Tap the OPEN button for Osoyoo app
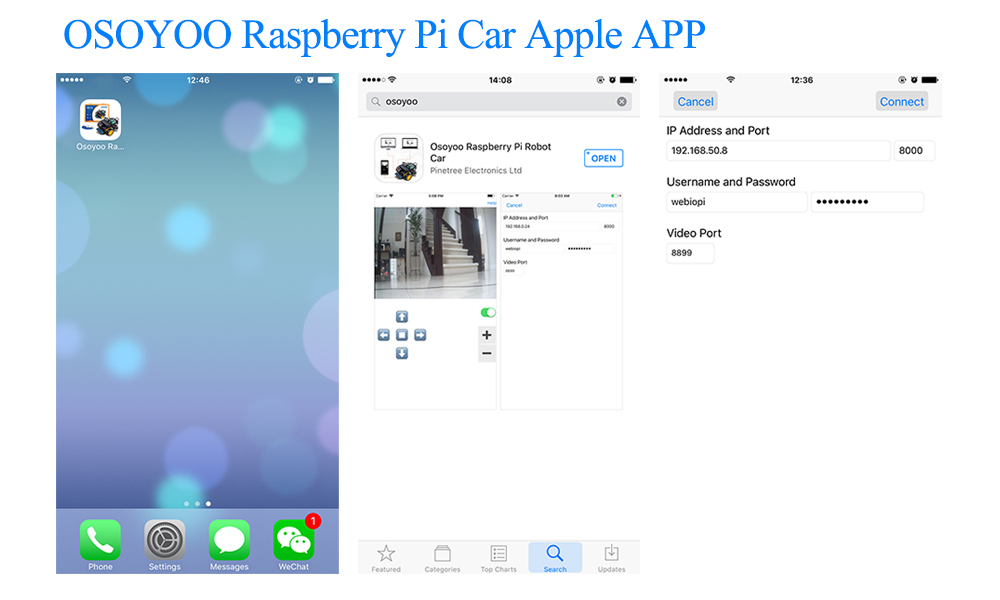The image size is (1000, 600). 603,158
